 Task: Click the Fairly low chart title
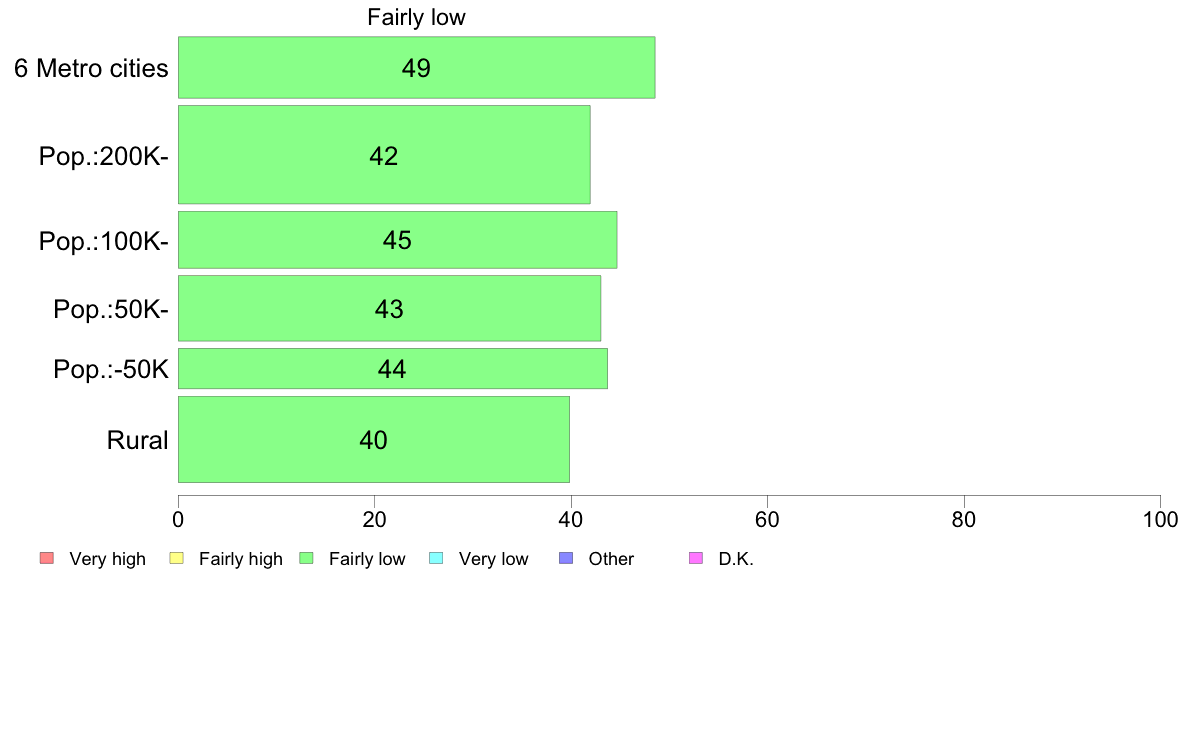pos(416,17)
